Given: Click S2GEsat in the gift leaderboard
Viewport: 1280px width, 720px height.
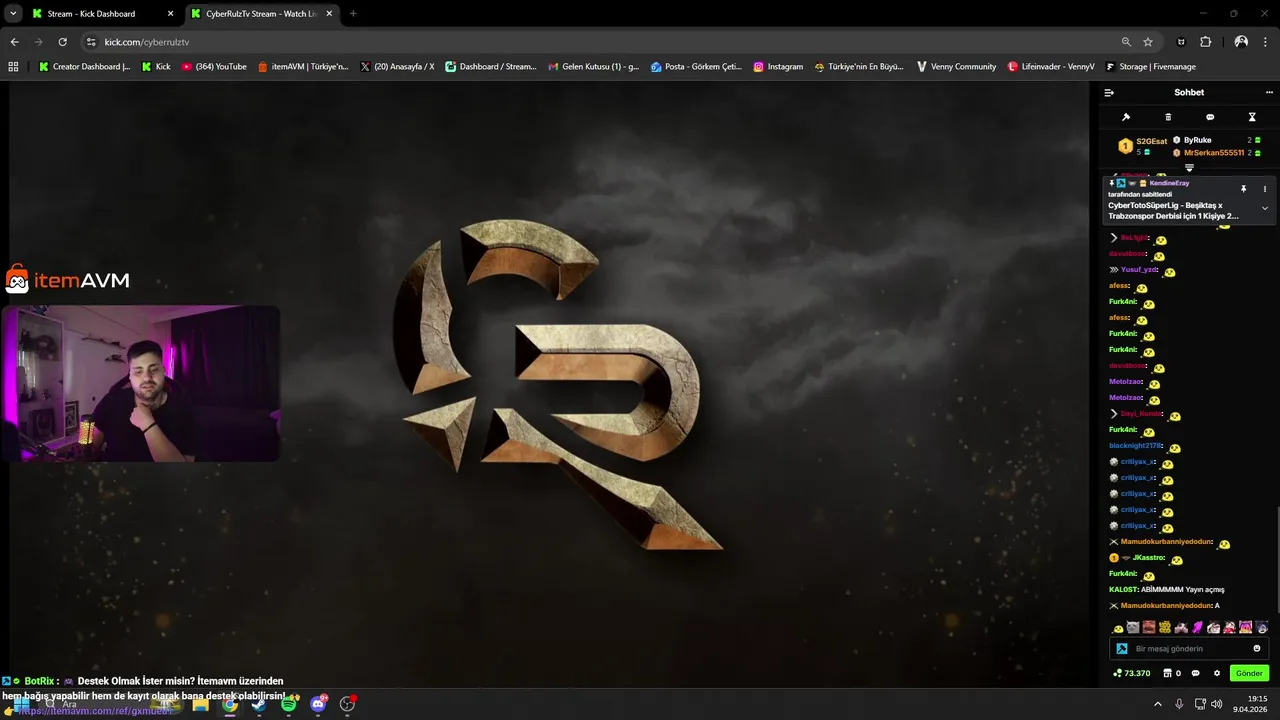Looking at the screenshot, I should click(x=1151, y=141).
